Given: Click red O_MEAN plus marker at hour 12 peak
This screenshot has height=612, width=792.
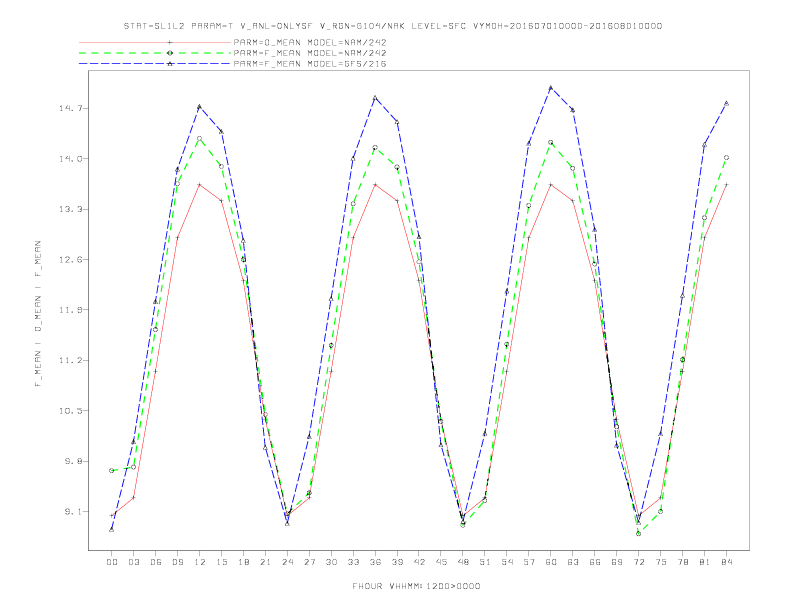Looking at the screenshot, I should pos(200,185).
